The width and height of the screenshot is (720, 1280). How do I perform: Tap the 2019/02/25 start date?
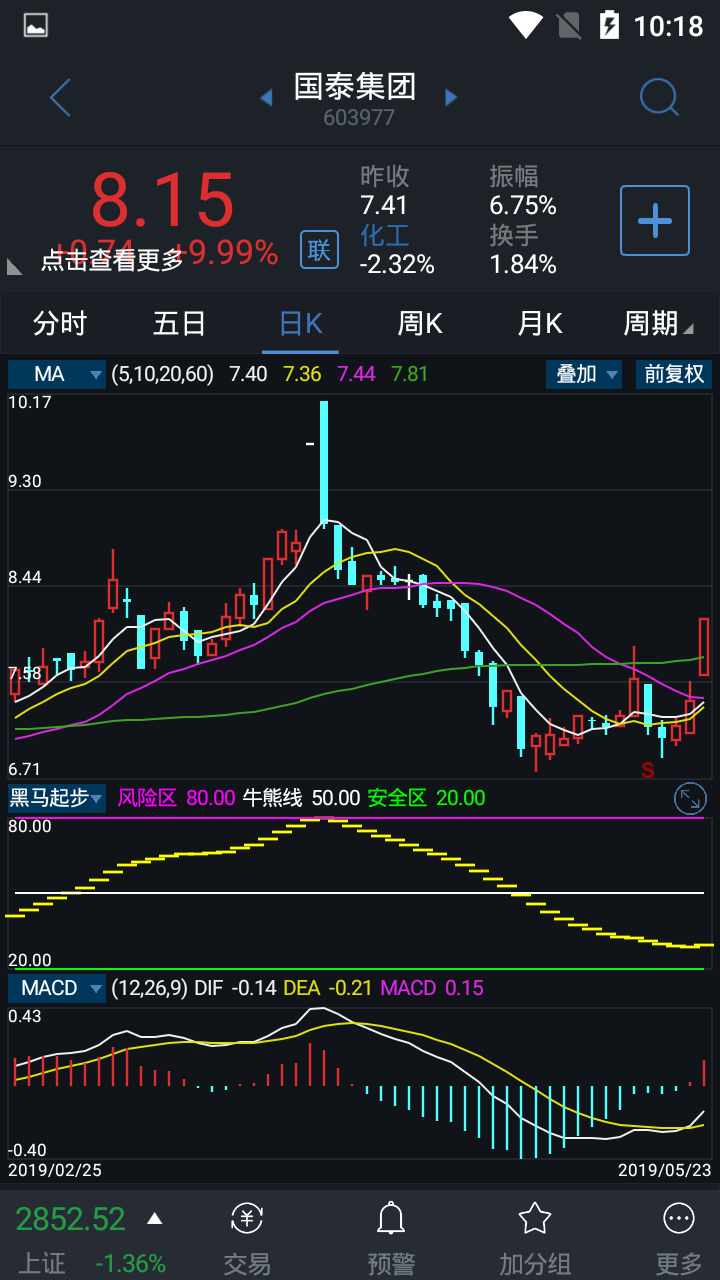(55, 1169)
